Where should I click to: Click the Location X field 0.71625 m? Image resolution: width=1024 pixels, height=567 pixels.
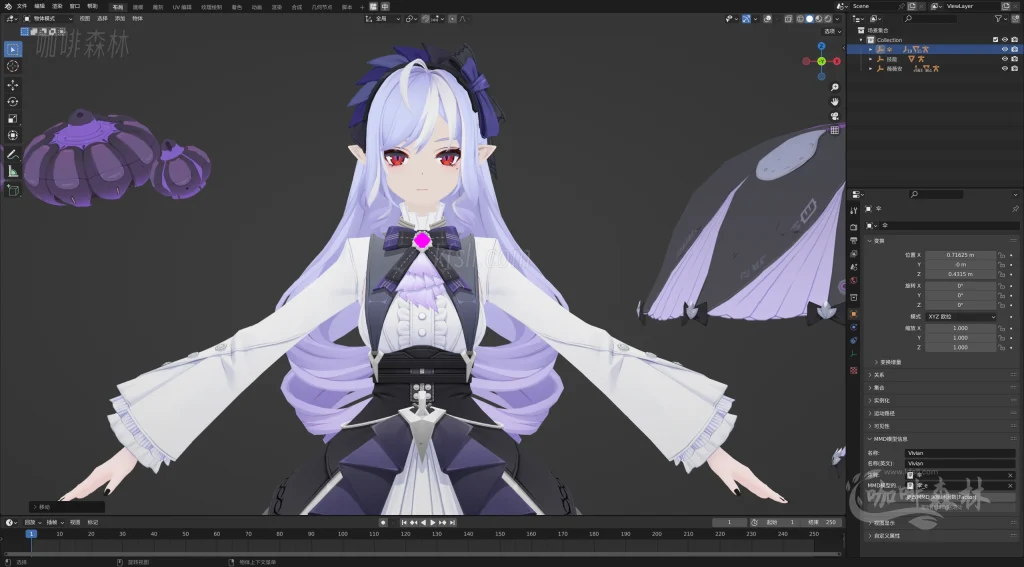pos(961,255)
